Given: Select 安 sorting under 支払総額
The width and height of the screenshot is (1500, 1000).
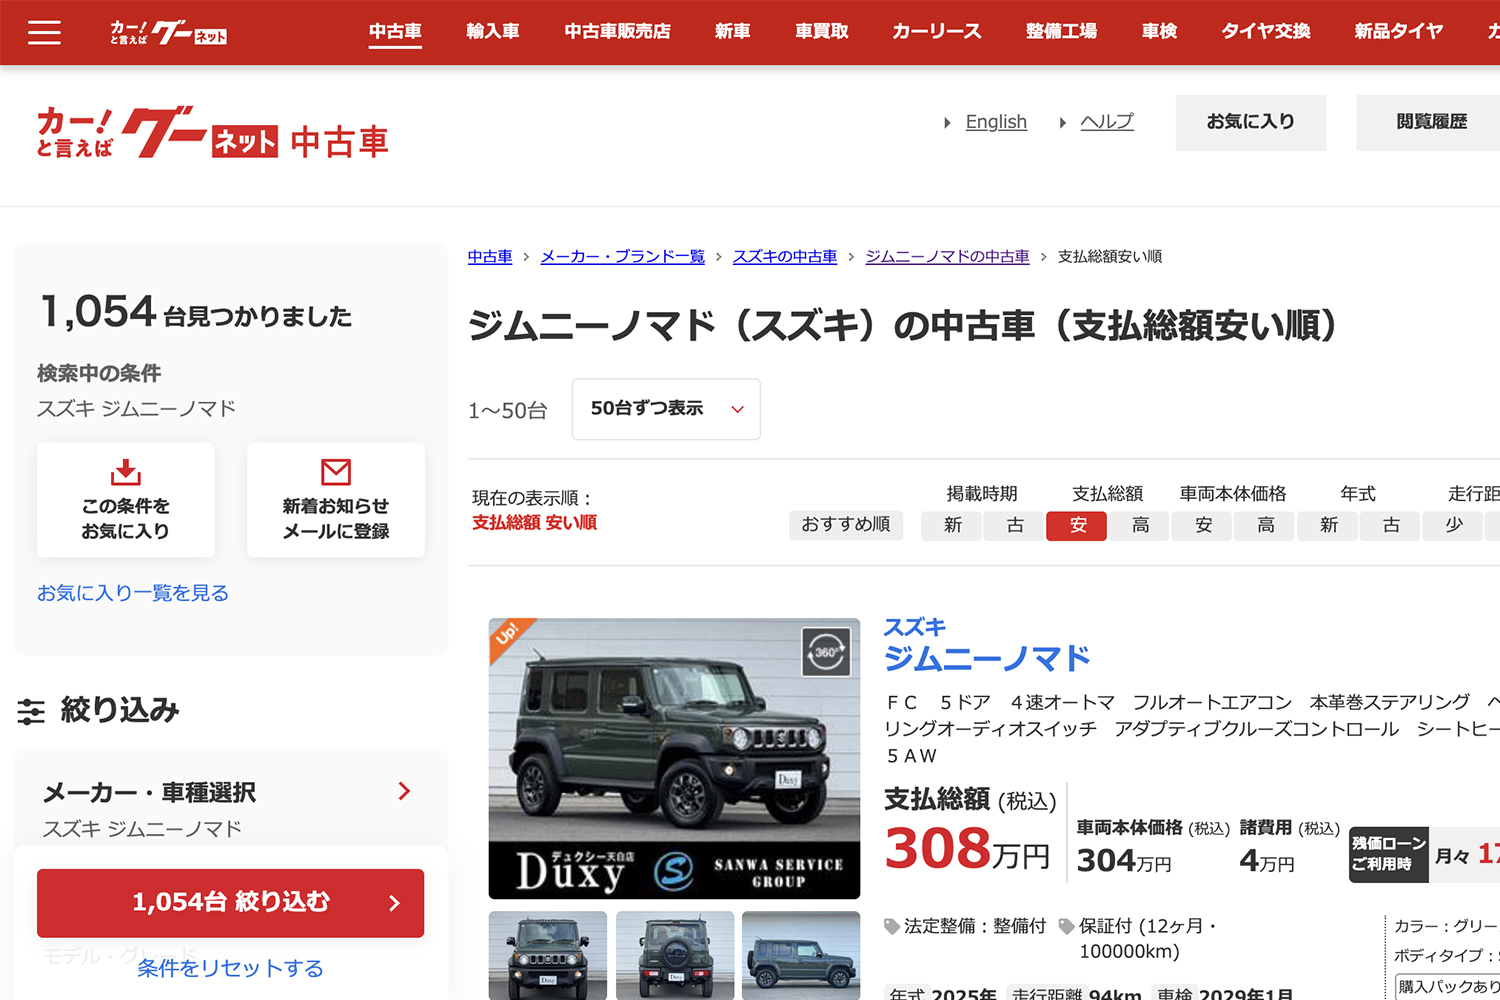Looking at the screenshot, I should pos(1076,525).
